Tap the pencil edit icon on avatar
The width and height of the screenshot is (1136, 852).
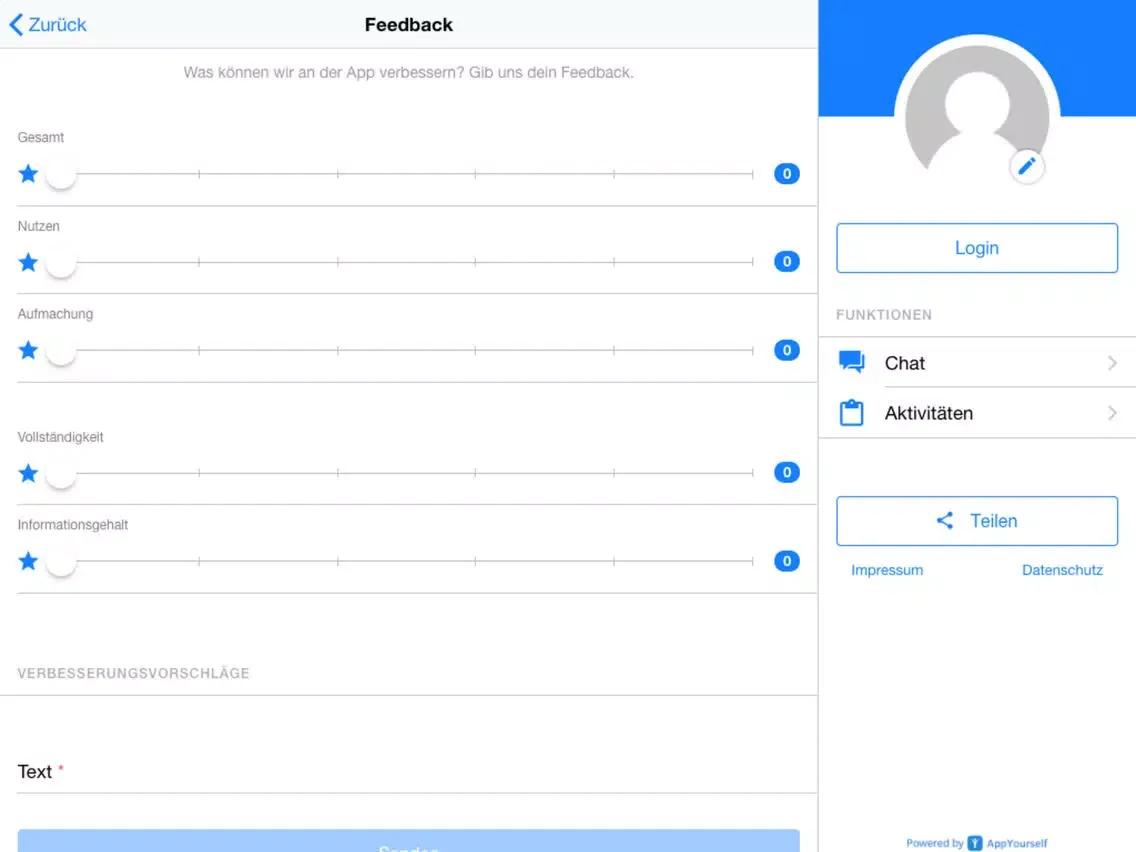(x=1027, y=167)
